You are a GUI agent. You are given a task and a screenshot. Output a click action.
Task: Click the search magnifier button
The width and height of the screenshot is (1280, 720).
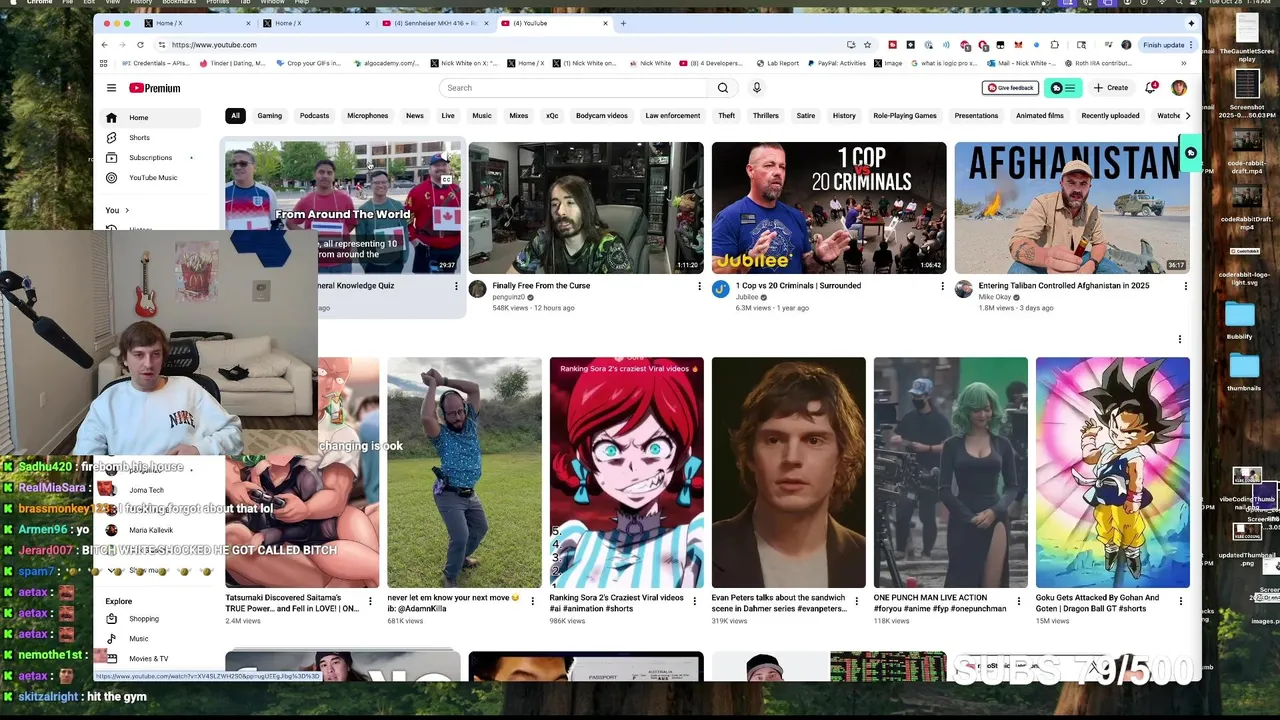point(723,88)
